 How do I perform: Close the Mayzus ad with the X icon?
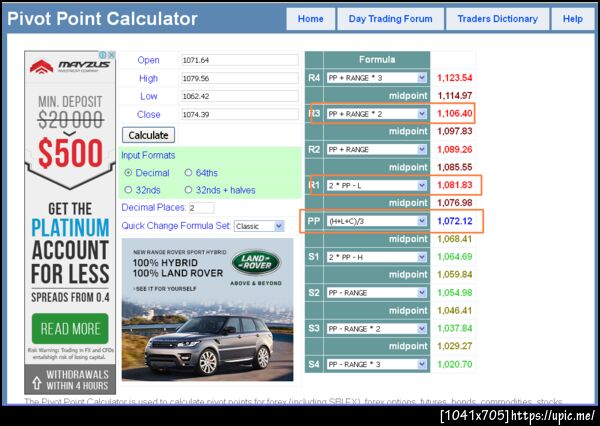pos(111,55)
